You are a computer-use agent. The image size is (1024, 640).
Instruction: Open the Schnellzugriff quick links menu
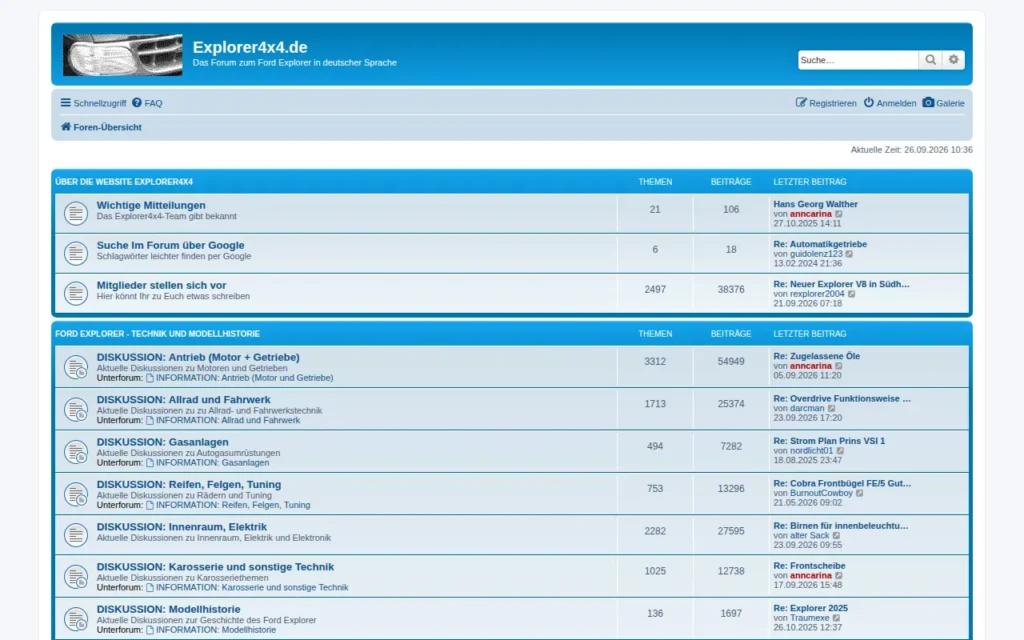(x=93, y=103)
